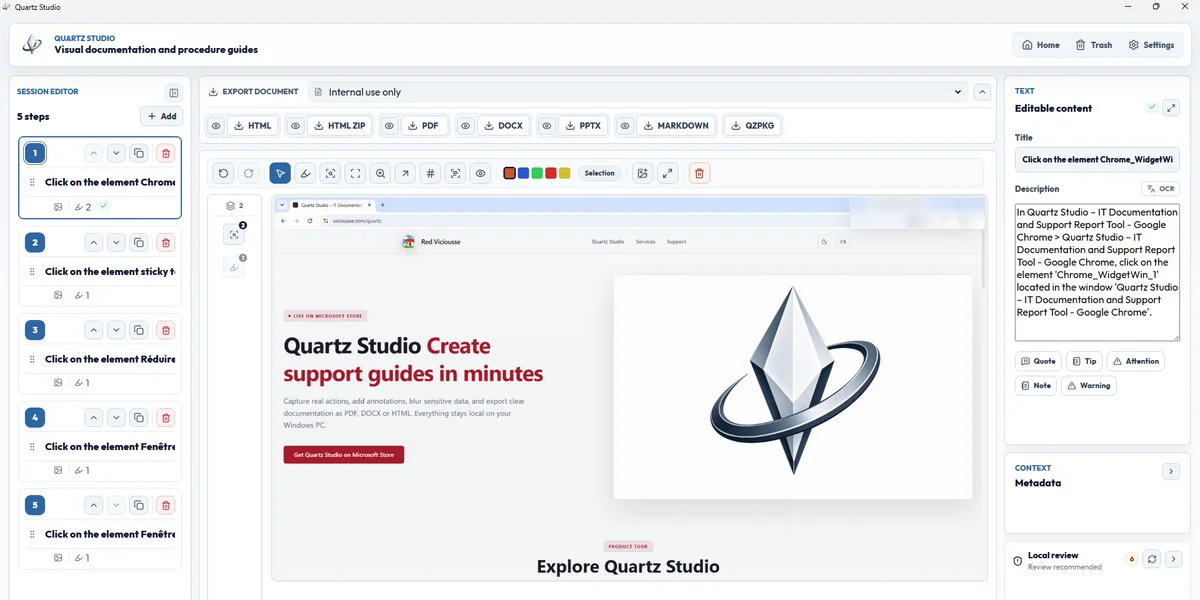Delete annotation with red trash in toolbar

coord(699,173)
